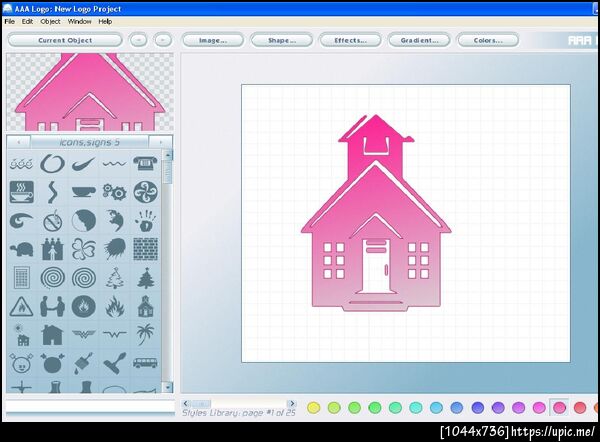Open the Edit menu
Screen dimensions: 600x442
(27, 21)
